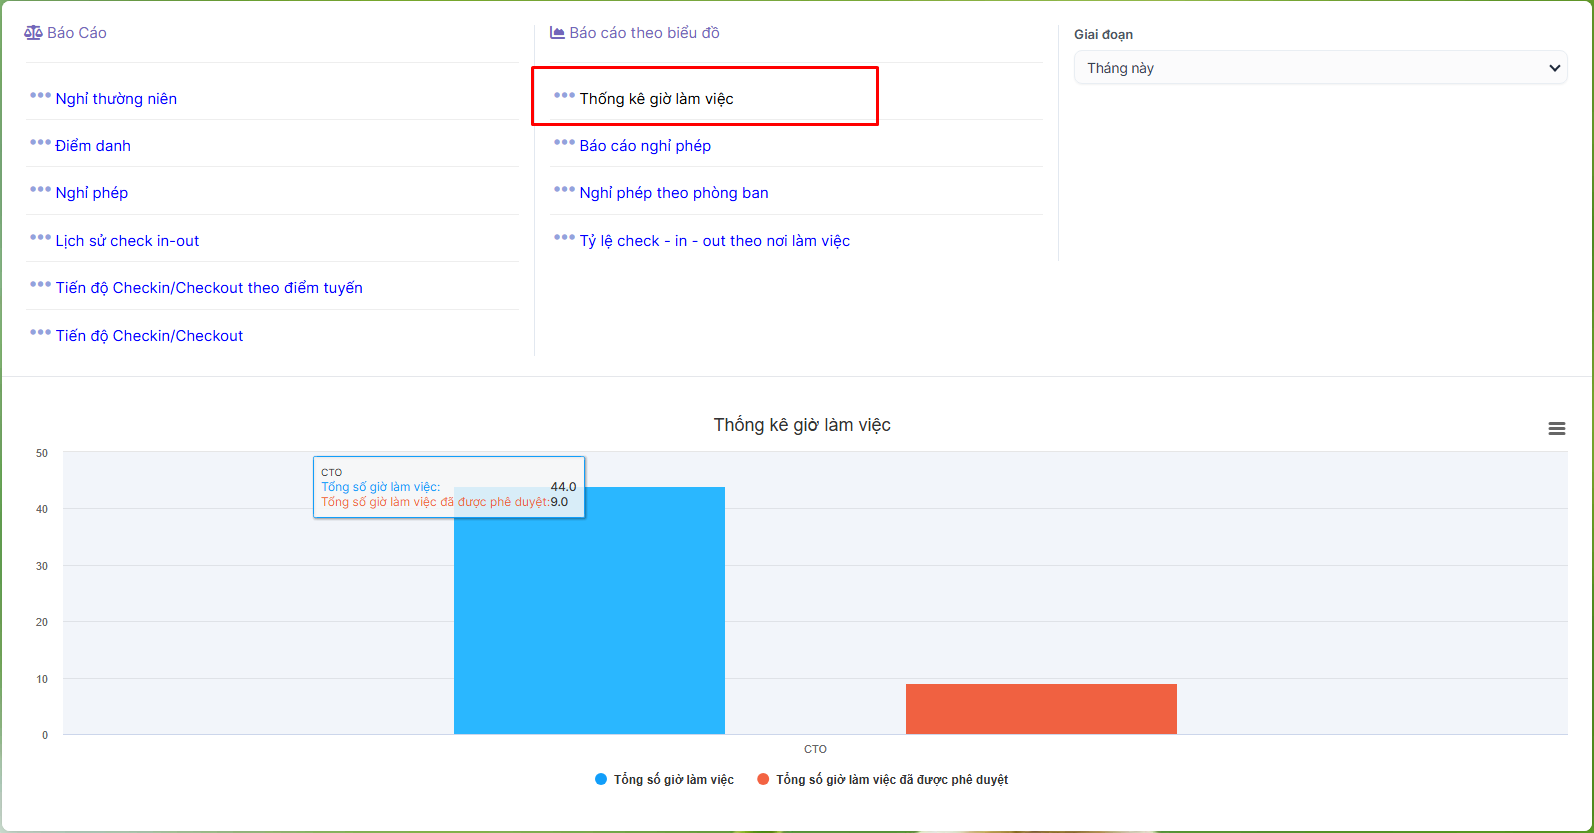Open the Lịch sử check in-out report
Image resolution: width=1594 pixels, height=833 pixels.
pos(127,241)
